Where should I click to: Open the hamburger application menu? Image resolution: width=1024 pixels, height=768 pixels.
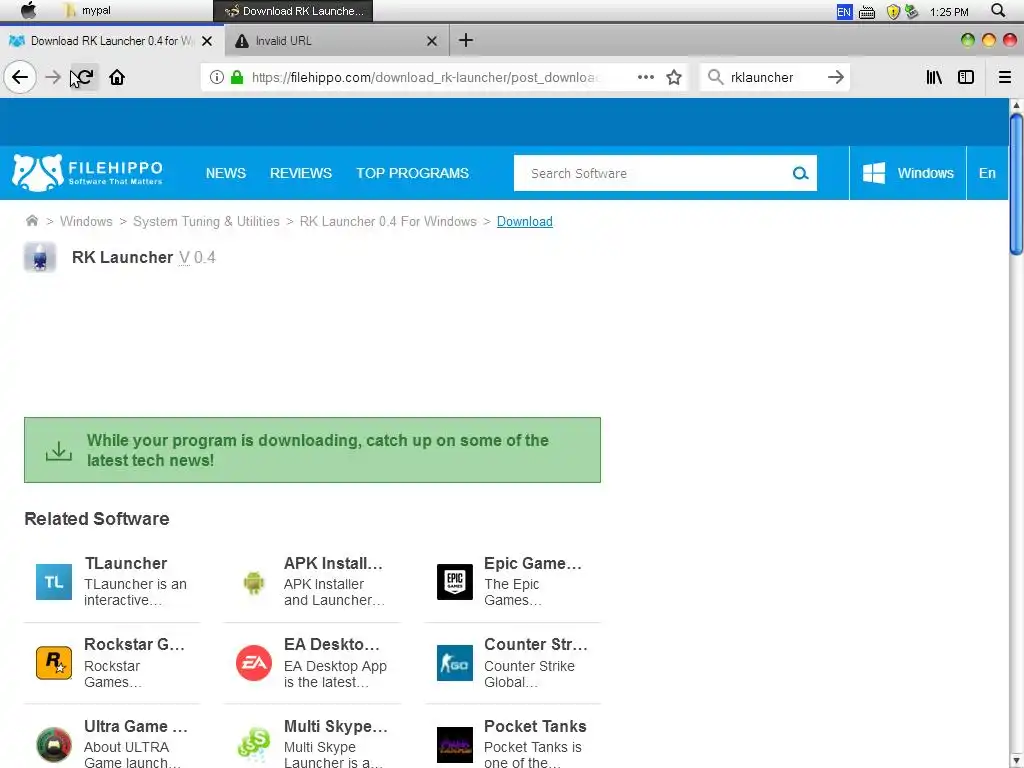1004,77
